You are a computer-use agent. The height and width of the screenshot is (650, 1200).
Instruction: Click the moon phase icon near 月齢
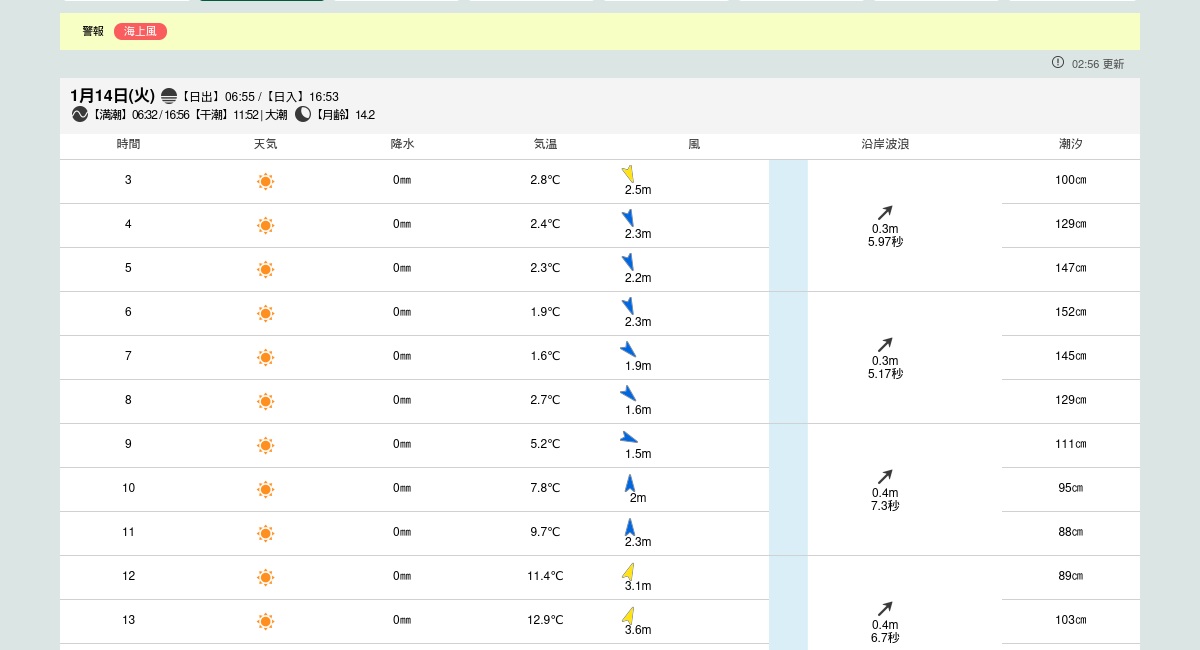click(x=303, y=114)
